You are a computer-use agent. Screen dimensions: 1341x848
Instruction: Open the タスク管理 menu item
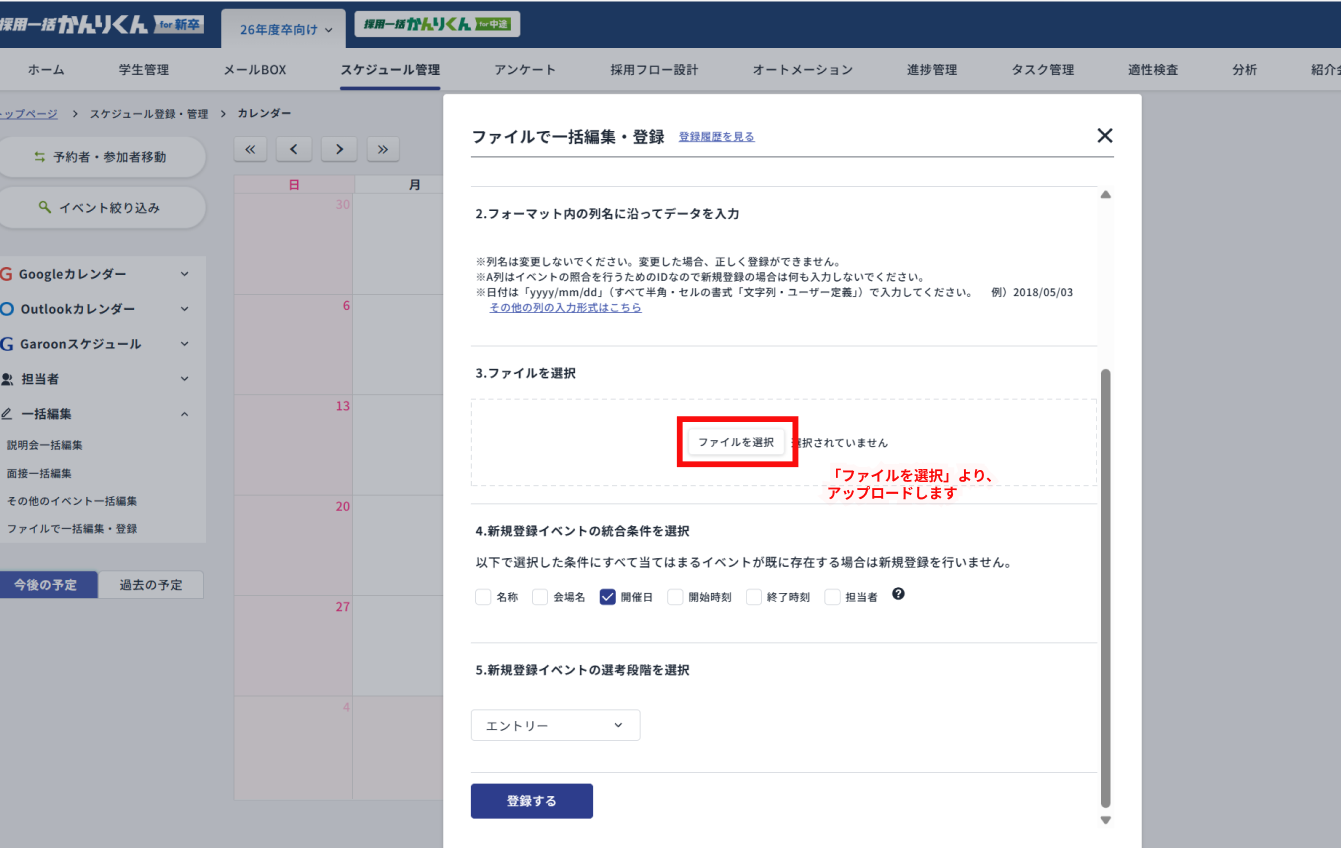[1044, 69]
